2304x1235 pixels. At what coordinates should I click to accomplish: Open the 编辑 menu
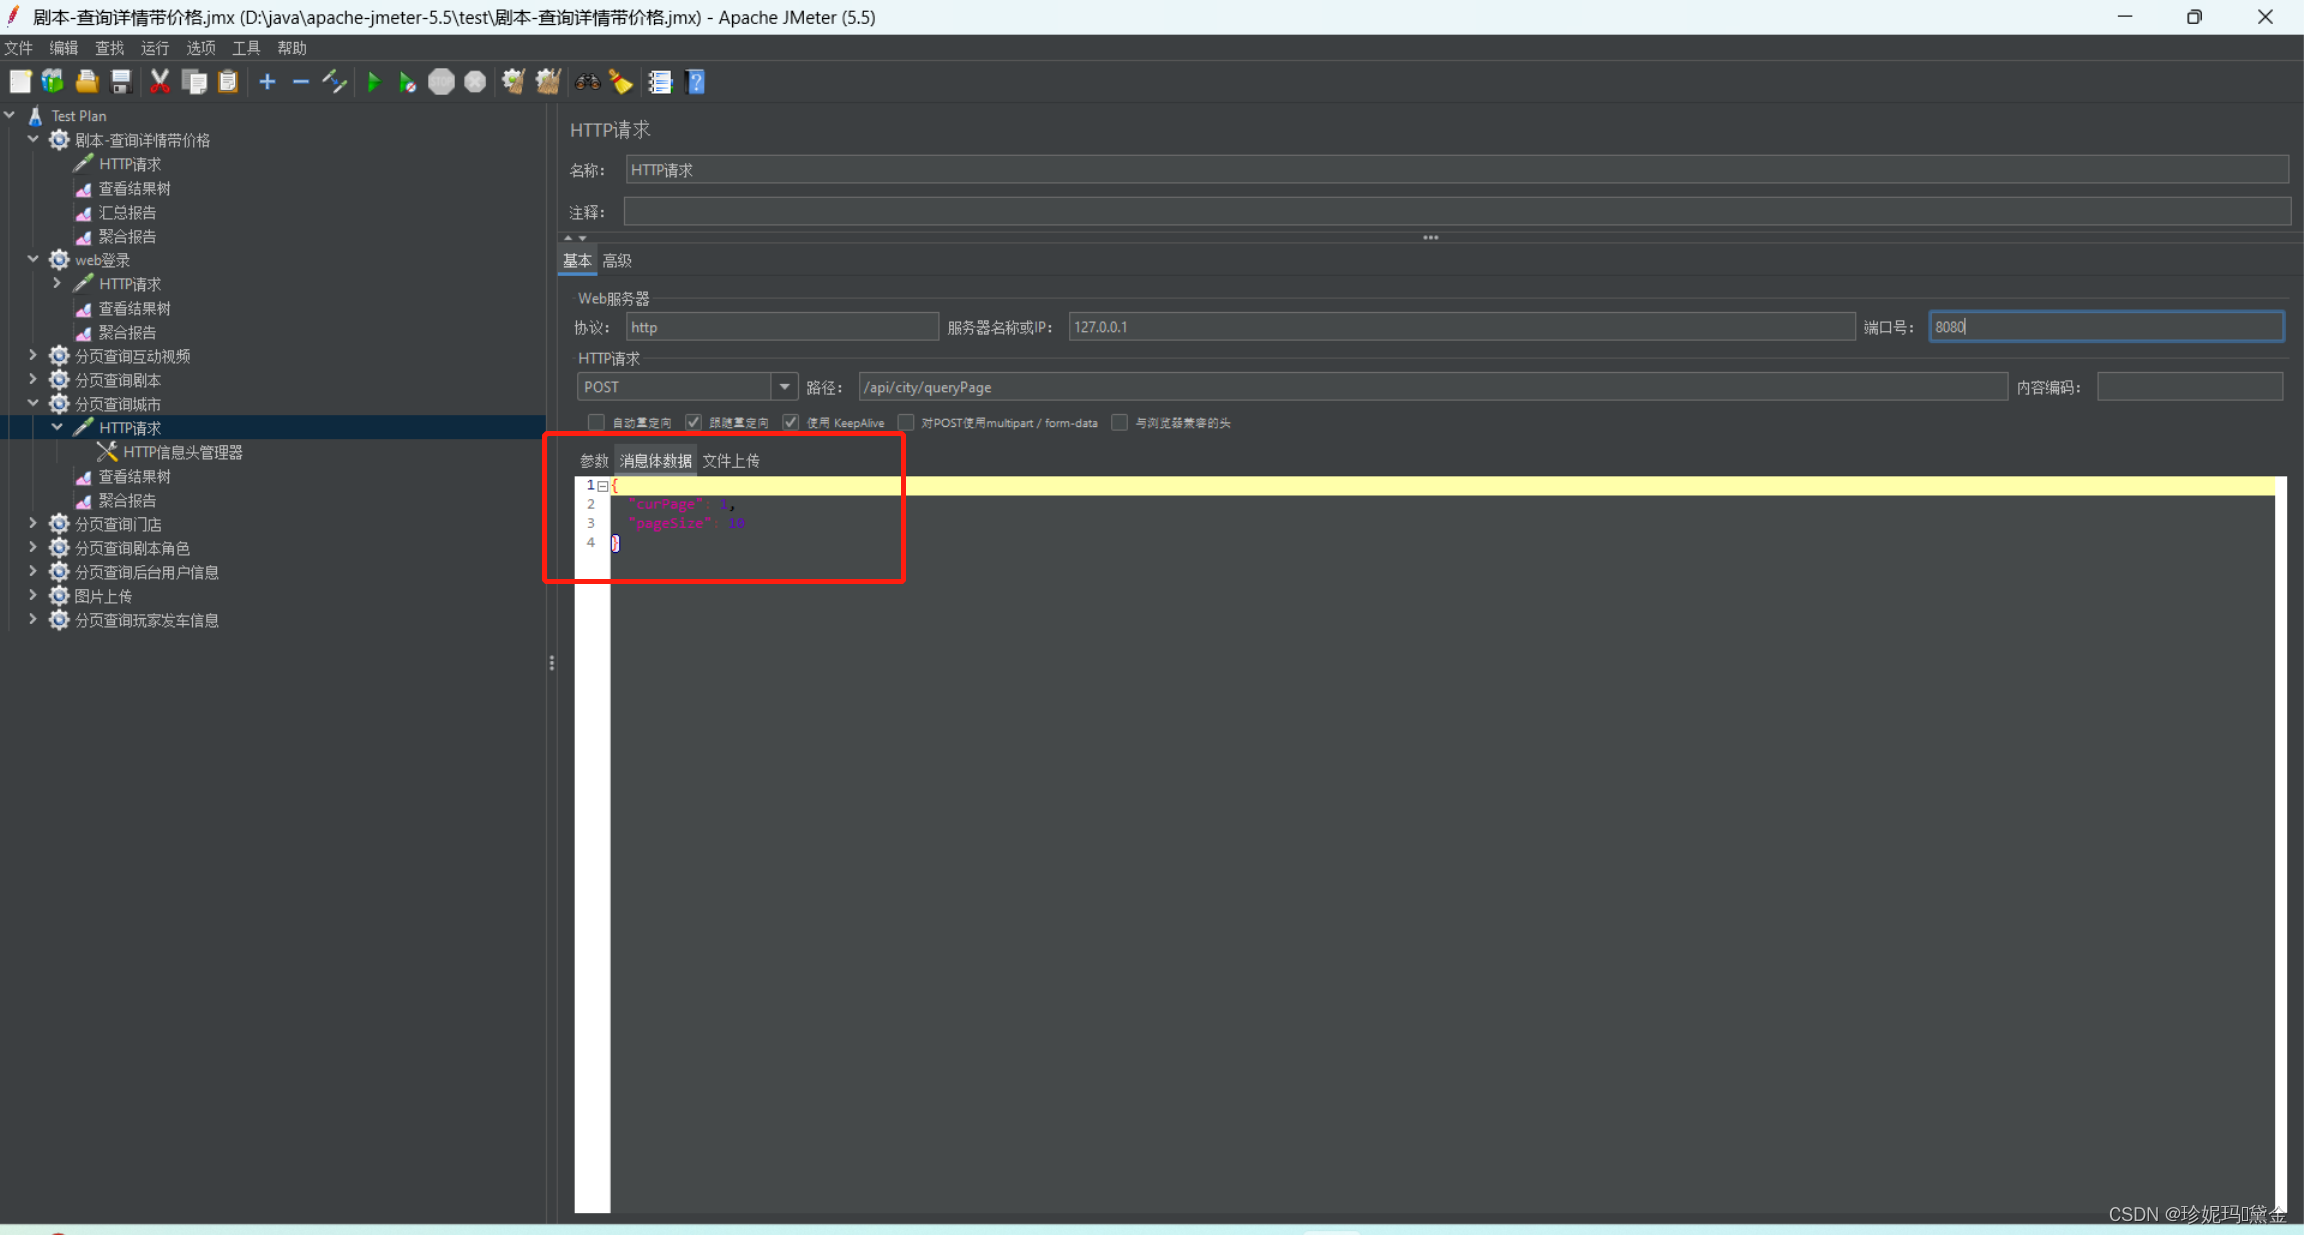[63, 48]
